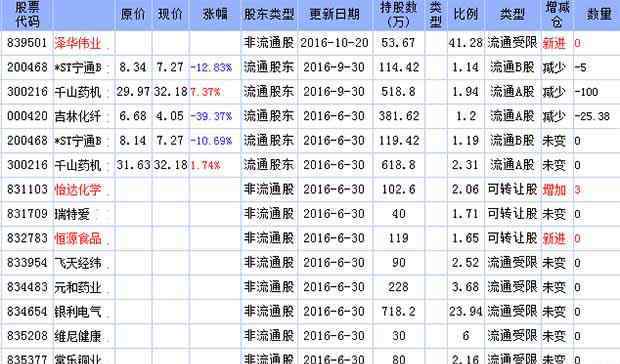Click the -39.37% change value
Viewport: 620px width, 364px height.
(211, 117)
